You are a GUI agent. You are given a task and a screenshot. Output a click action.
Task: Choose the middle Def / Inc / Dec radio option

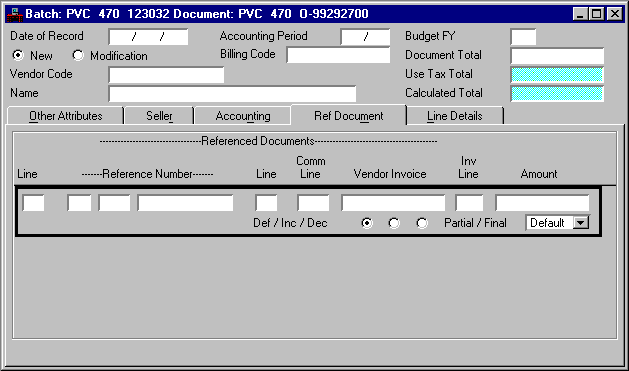(x=394, y=223)
